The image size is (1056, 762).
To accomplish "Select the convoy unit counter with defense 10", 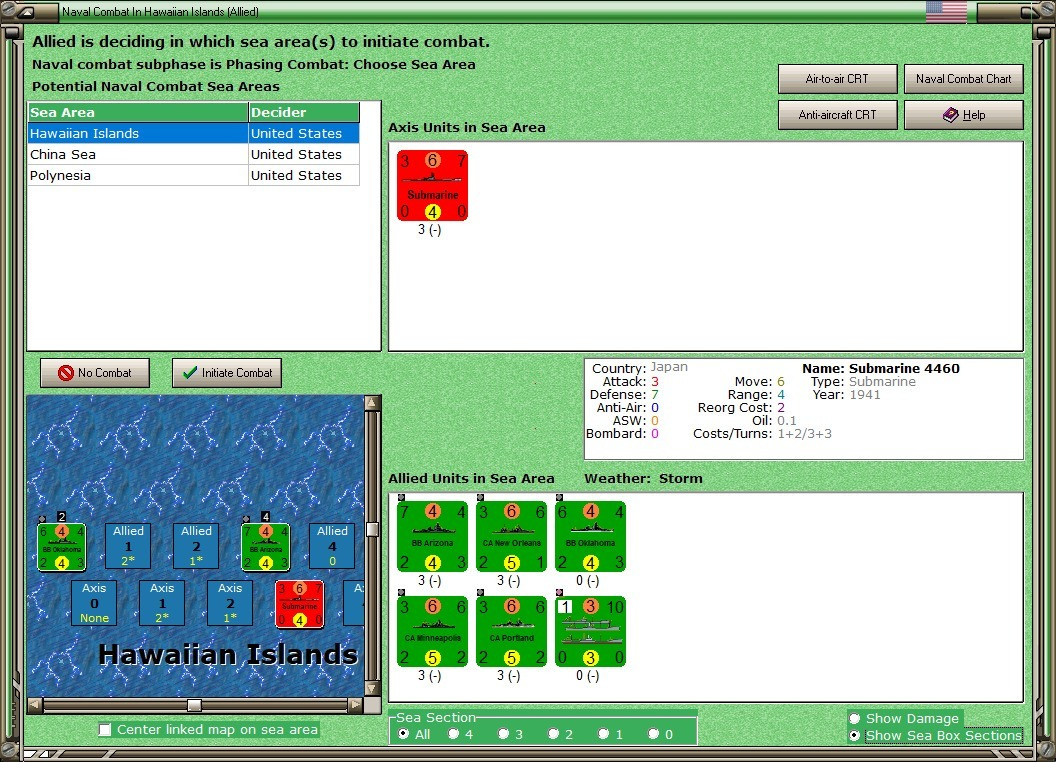I will (x=591, y=631).
